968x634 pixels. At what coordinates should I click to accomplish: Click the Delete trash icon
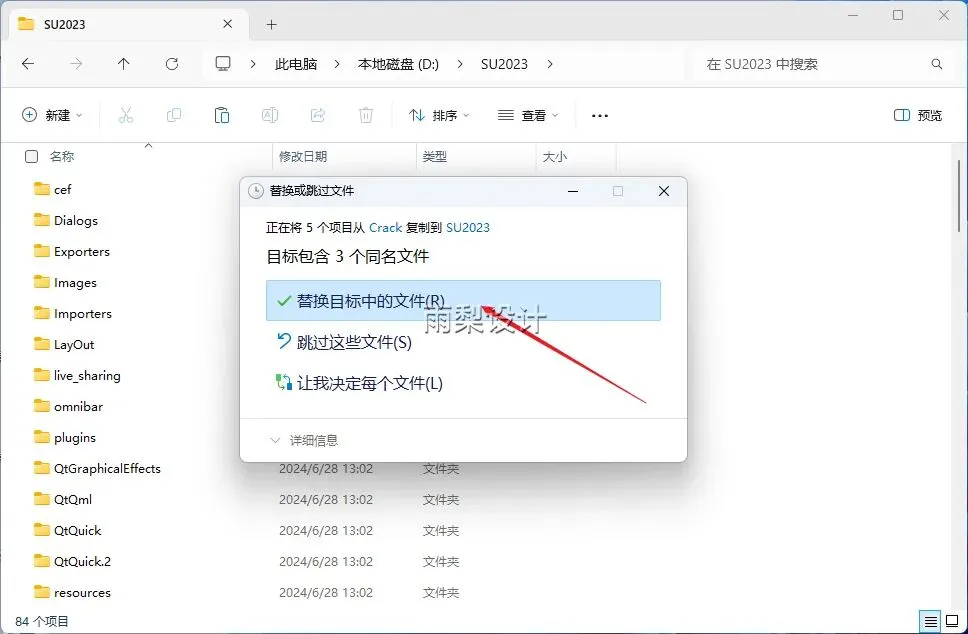[x=366, y=115]
